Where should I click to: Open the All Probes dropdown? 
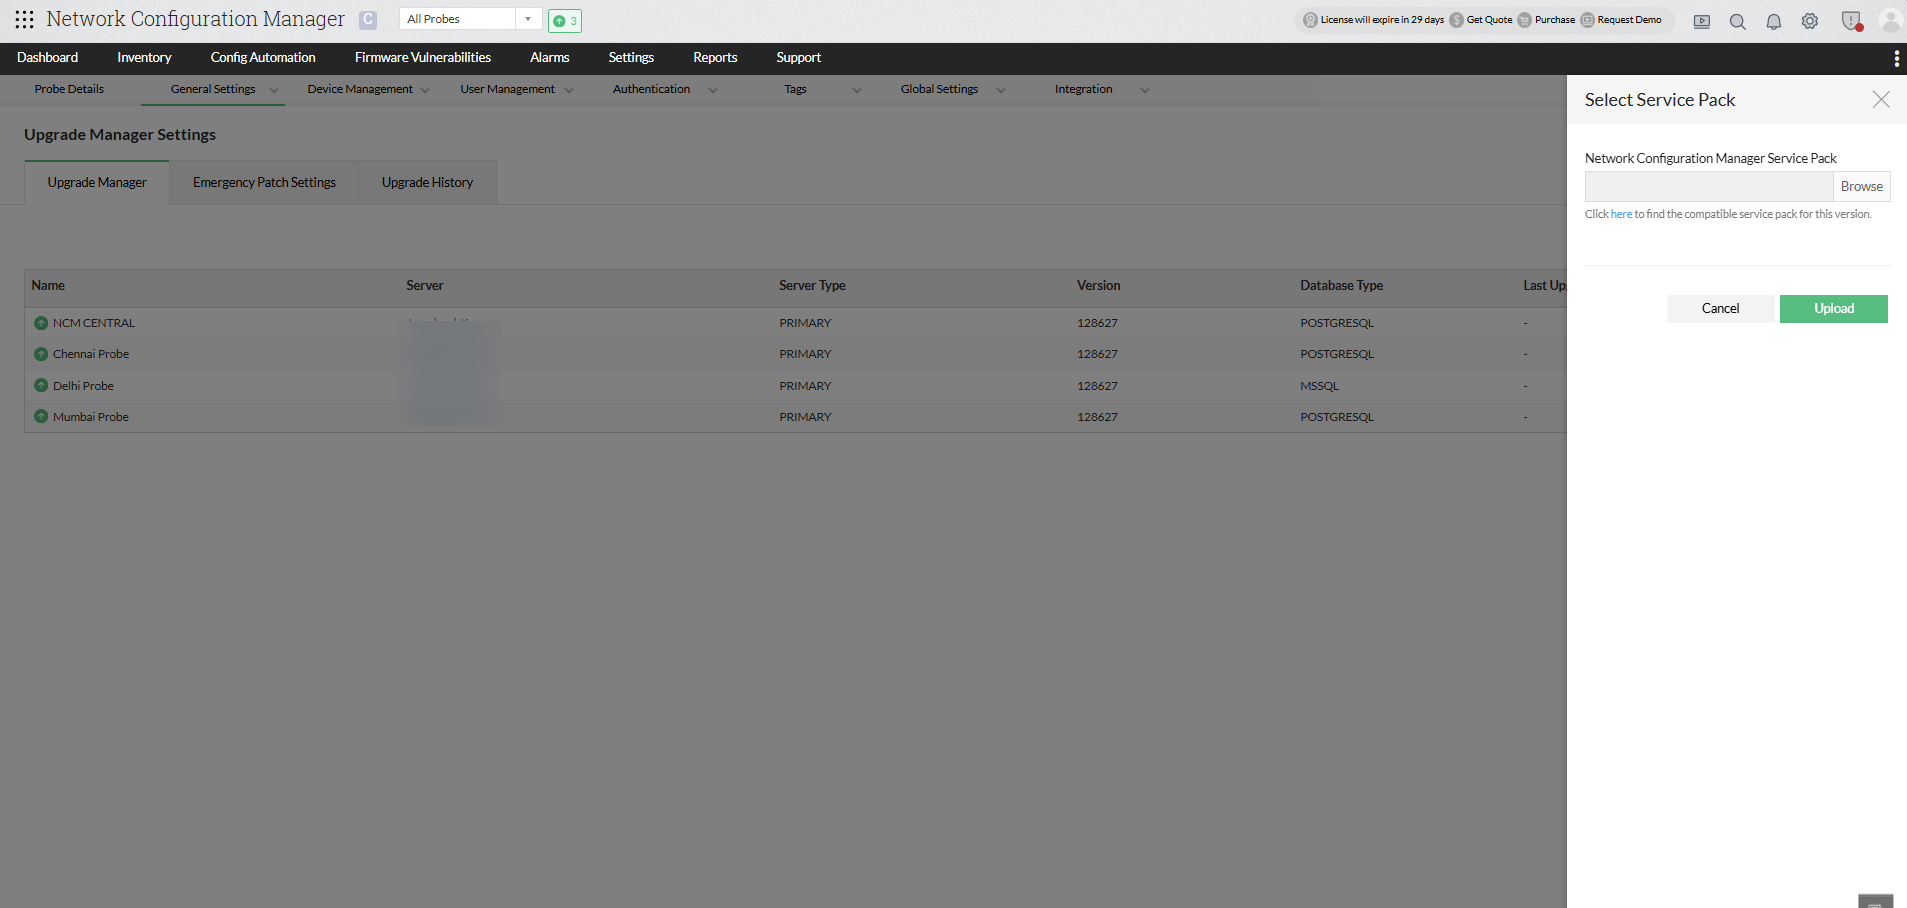coord(470,19)
